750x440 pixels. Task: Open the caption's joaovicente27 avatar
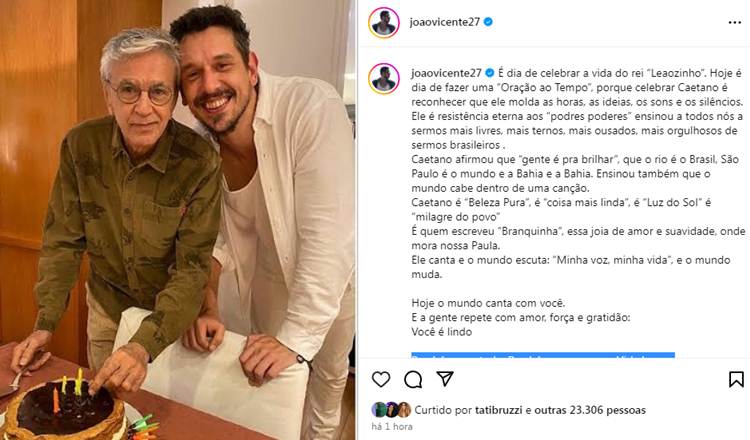click(384, 78)
